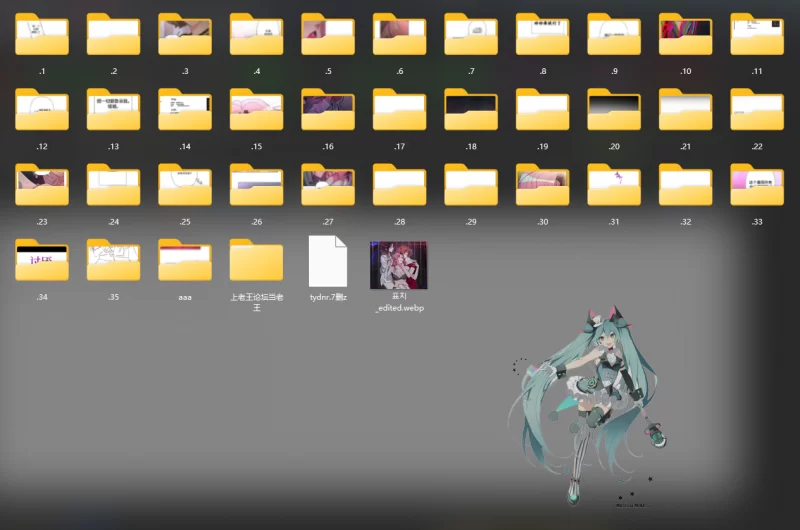The image size is (800, 530).
Task: Open the folder named aaa
Action: [x=185, y=260]
